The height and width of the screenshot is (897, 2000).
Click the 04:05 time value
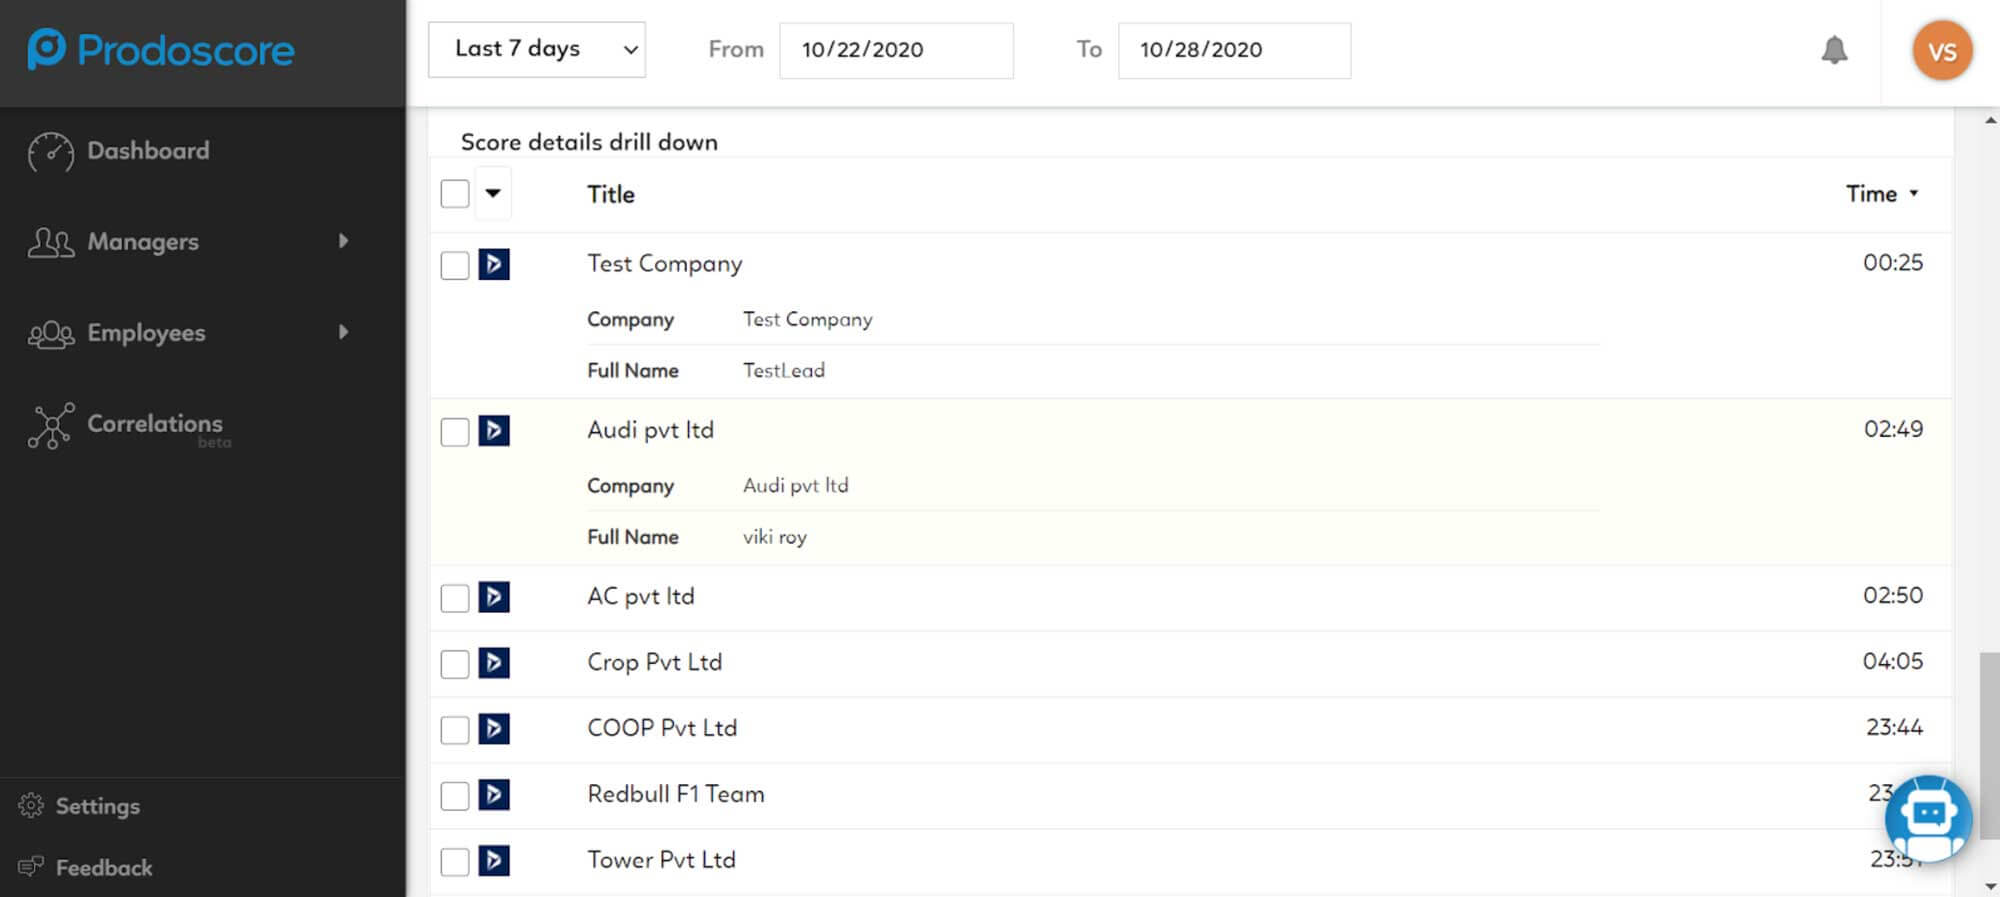[x=1893, y=661]
